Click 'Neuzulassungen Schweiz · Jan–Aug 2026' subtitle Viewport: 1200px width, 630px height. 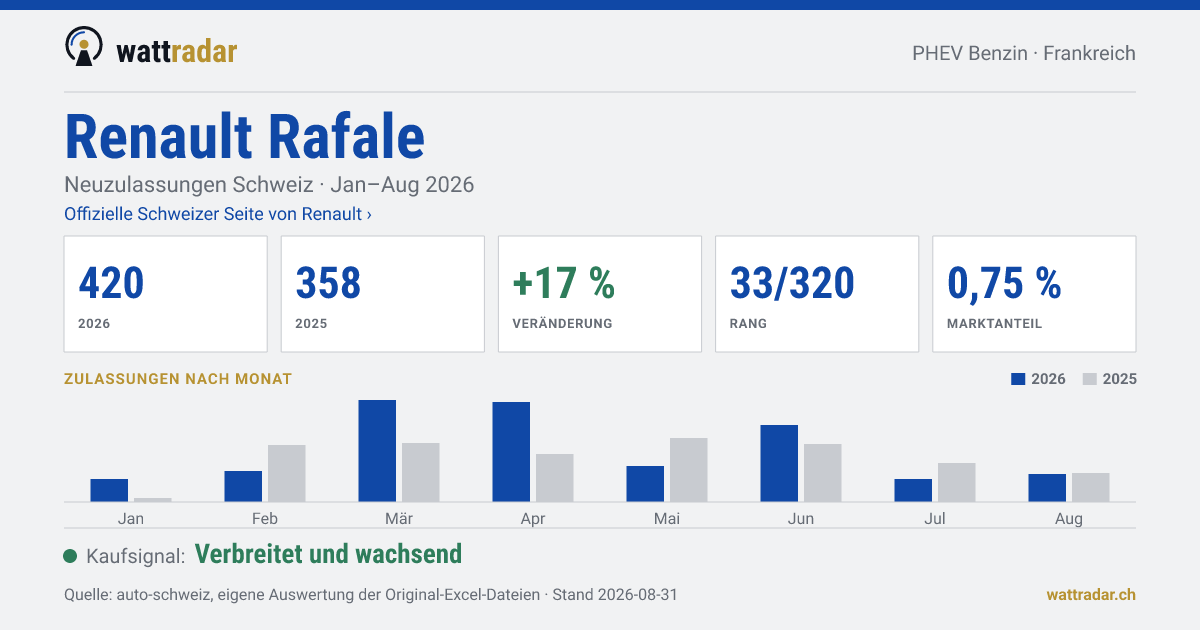pyautogui.click(x=269, y=185)
